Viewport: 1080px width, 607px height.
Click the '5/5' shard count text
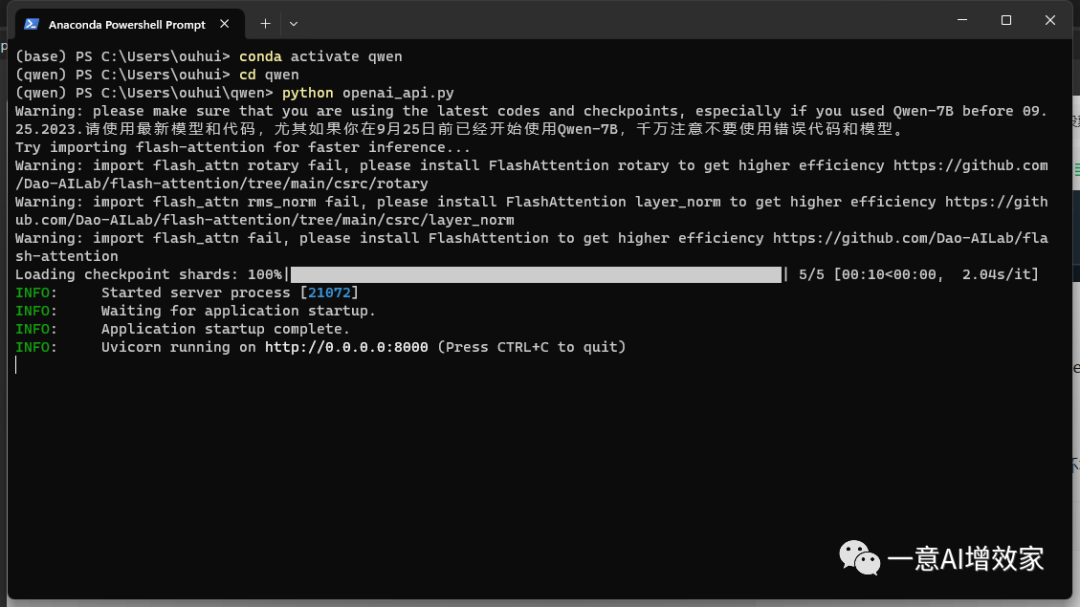(811, 275)
